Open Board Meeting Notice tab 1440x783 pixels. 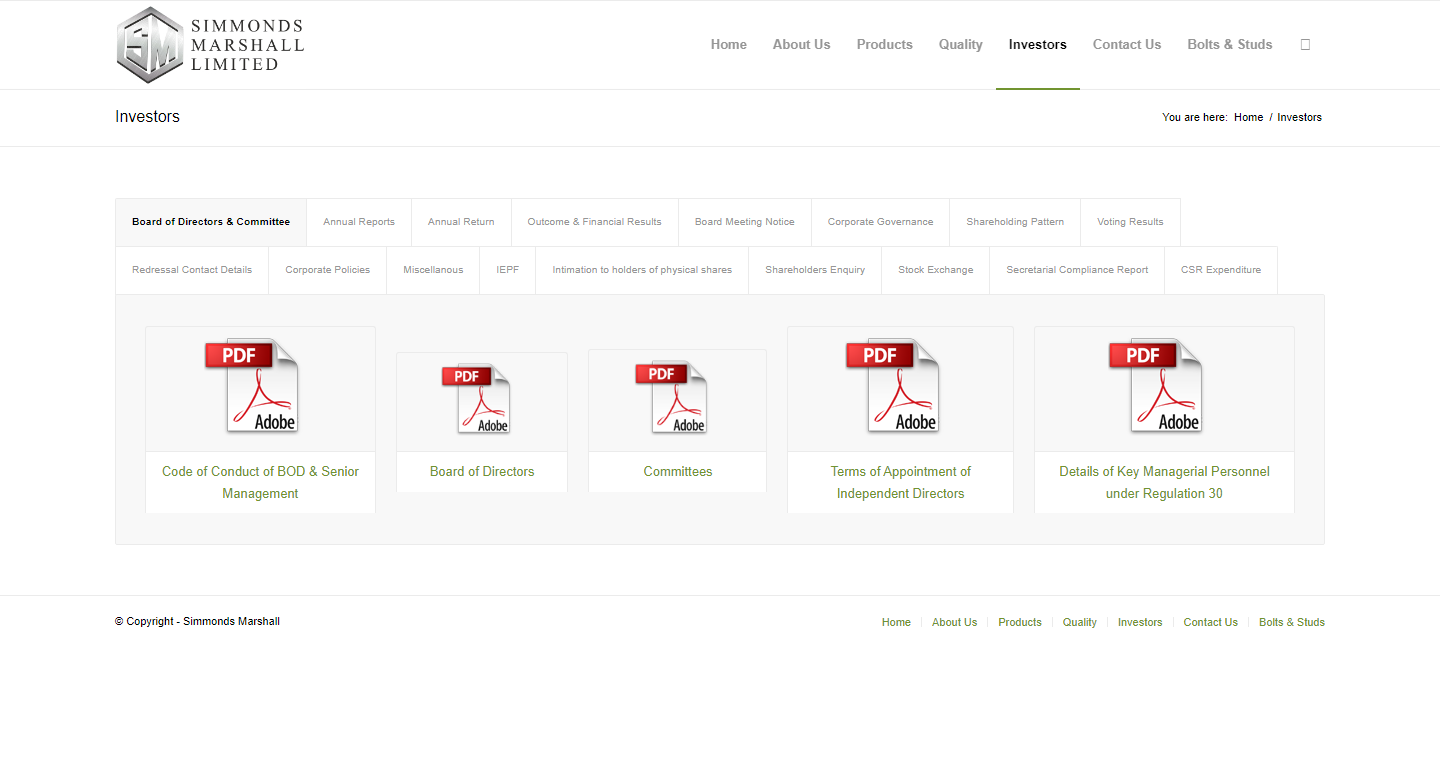(x=745, y=222)
